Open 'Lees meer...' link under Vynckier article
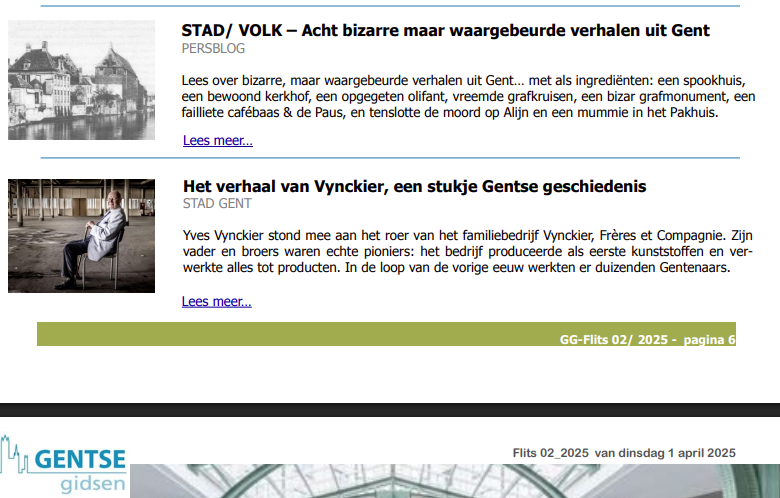 216,301
